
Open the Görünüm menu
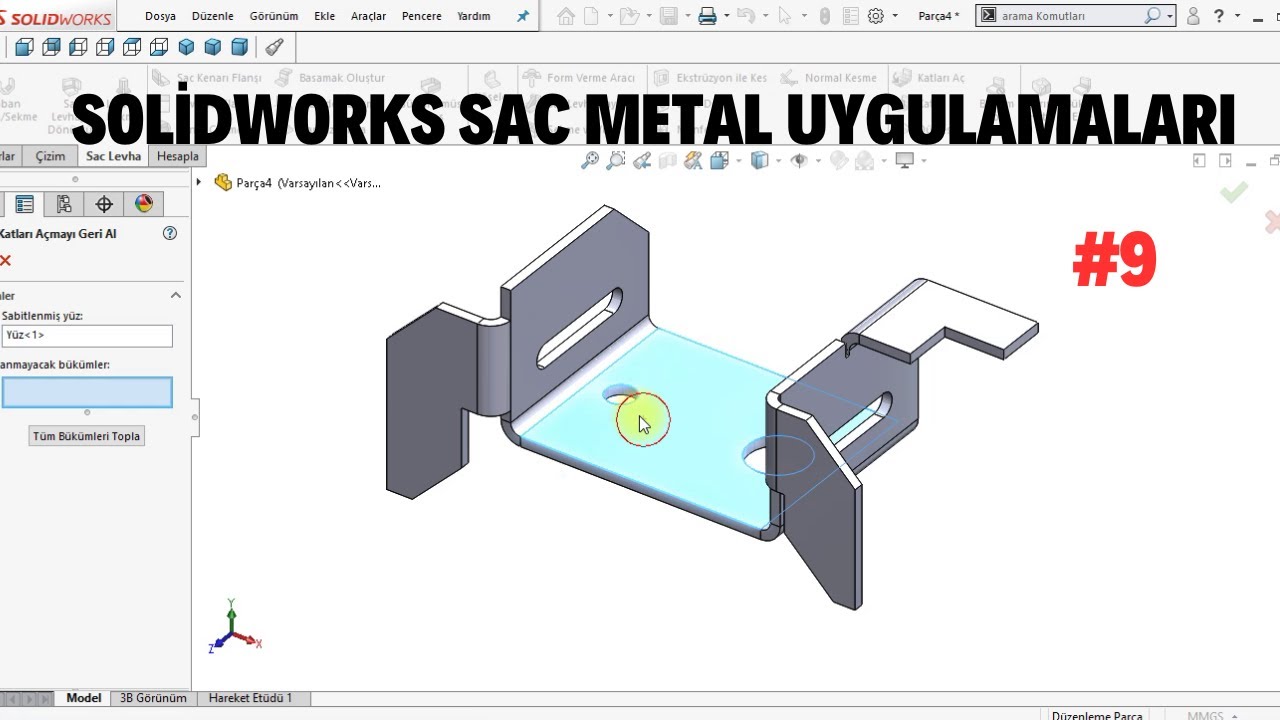click(x=274, y=16)
